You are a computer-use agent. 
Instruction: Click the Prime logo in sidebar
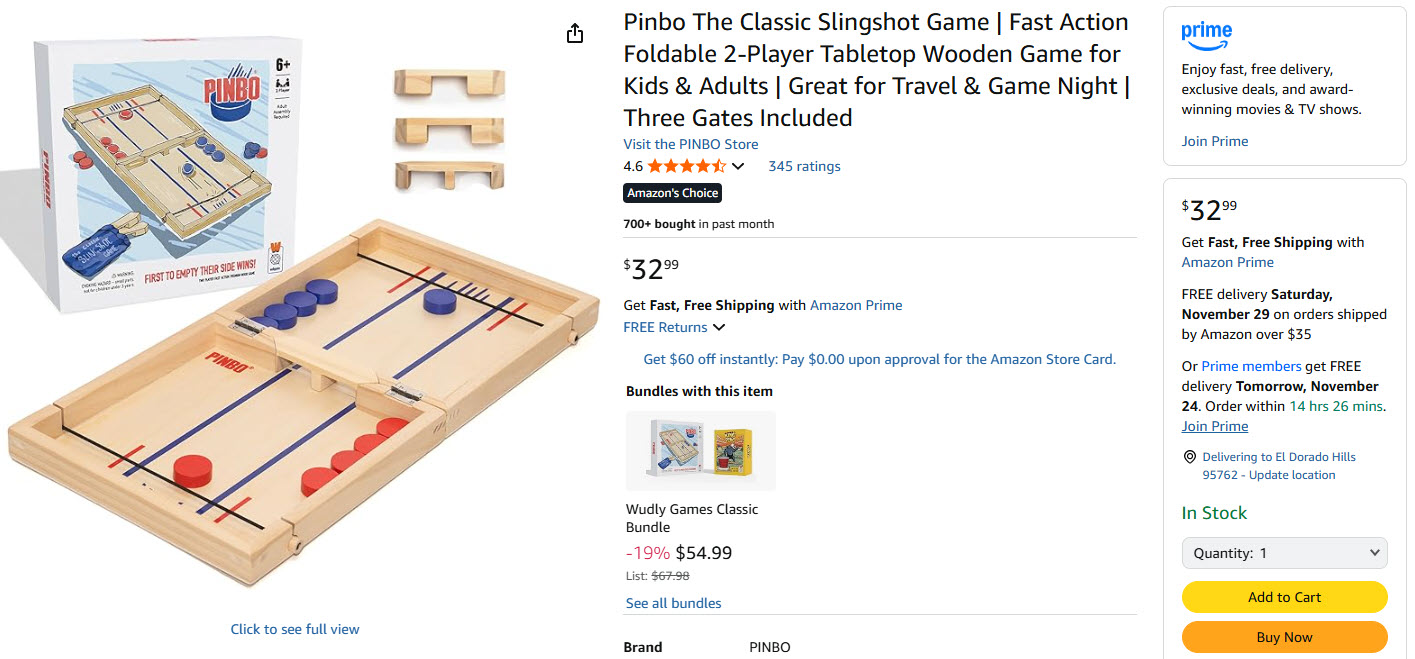1206,35
